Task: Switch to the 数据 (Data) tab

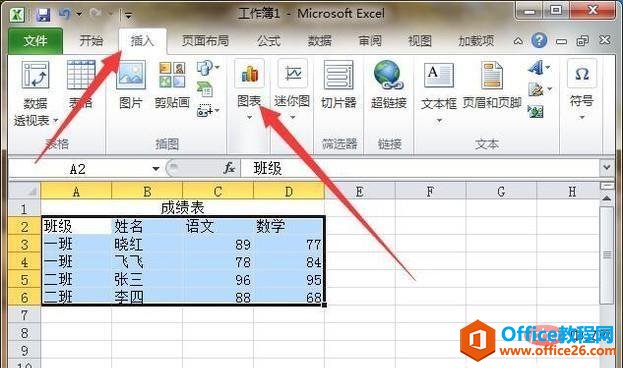Action: [320, 41]
